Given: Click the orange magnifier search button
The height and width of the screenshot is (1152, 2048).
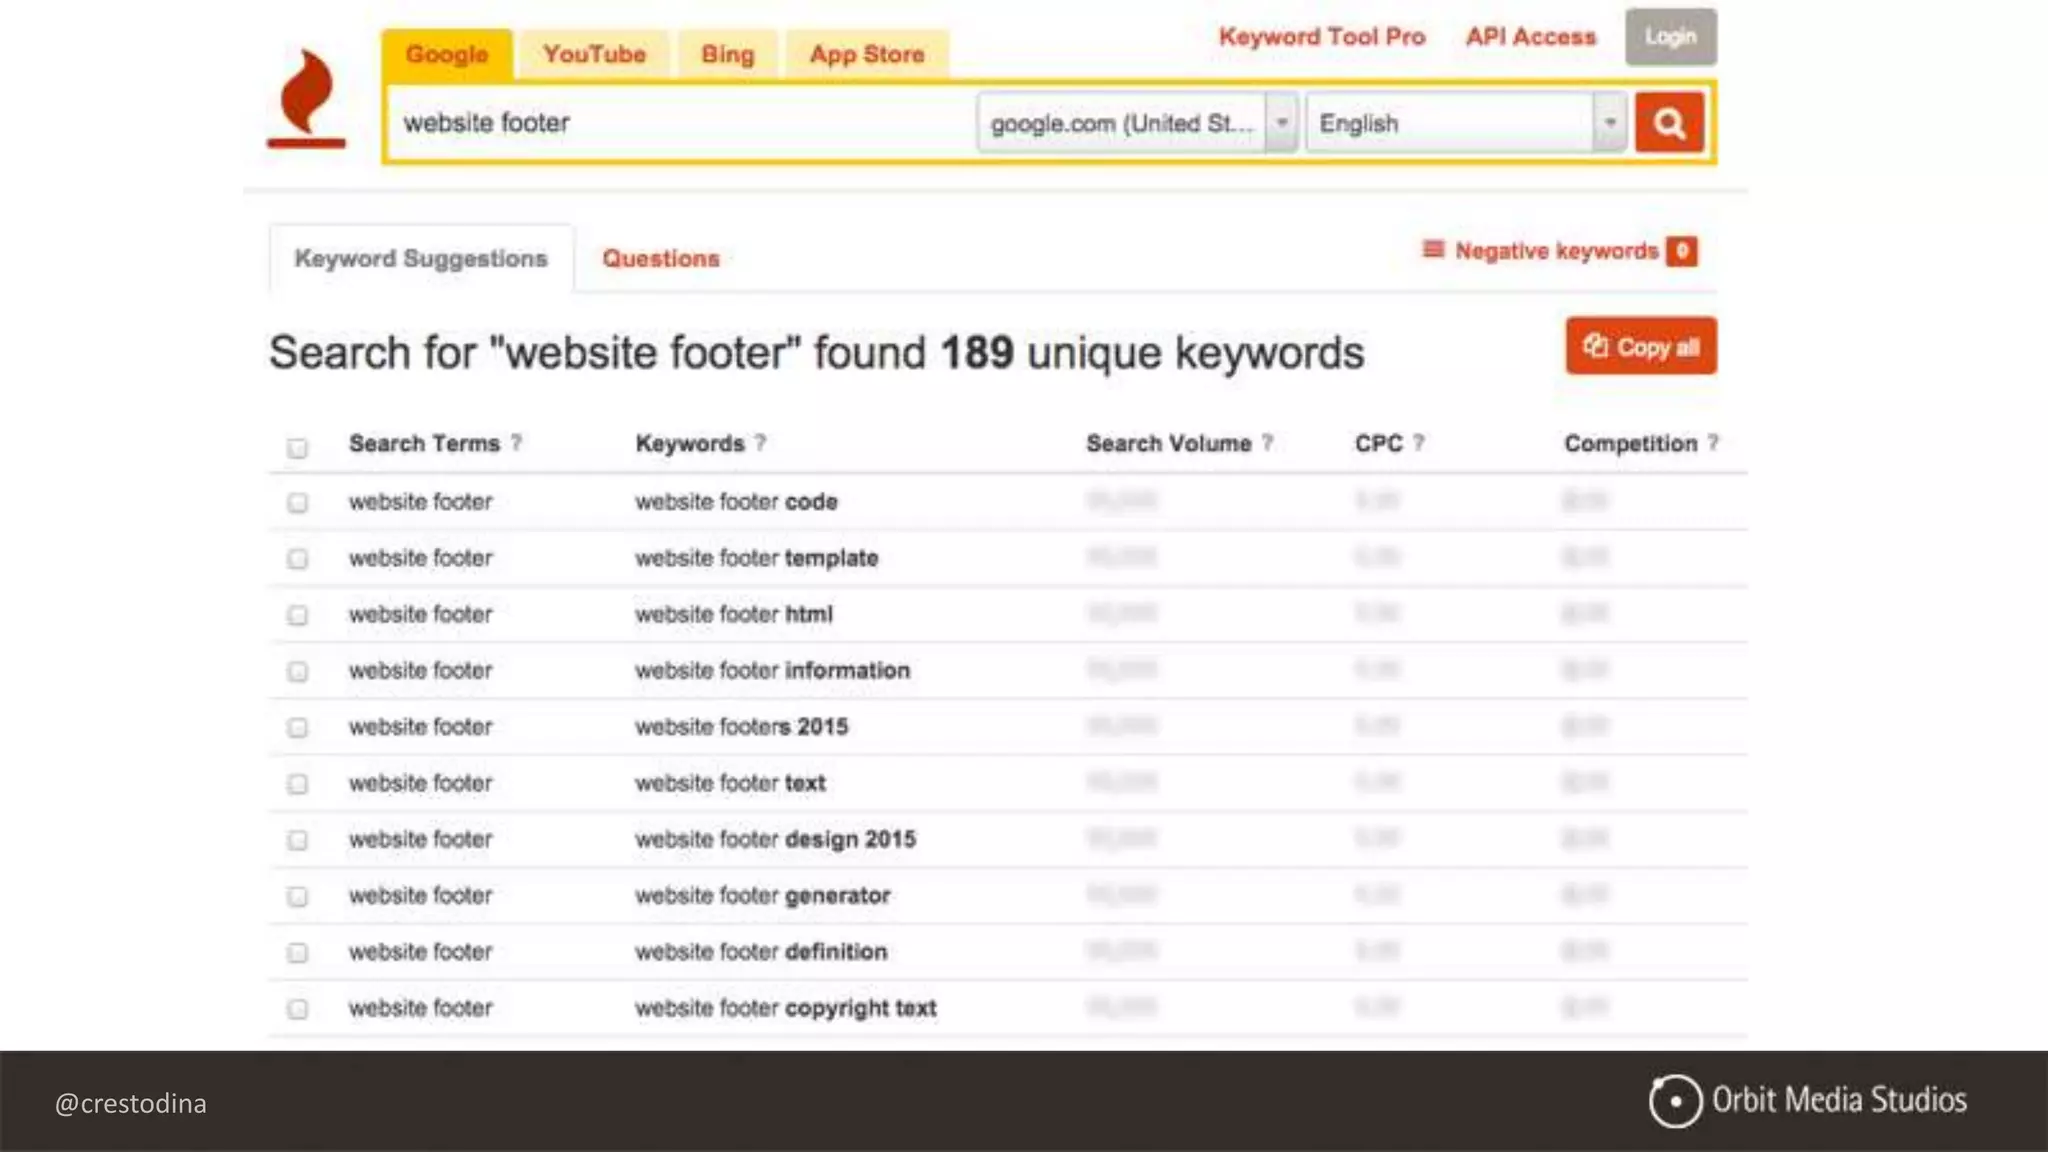Looking at the screenshot, I should (x=1668, y=123).
